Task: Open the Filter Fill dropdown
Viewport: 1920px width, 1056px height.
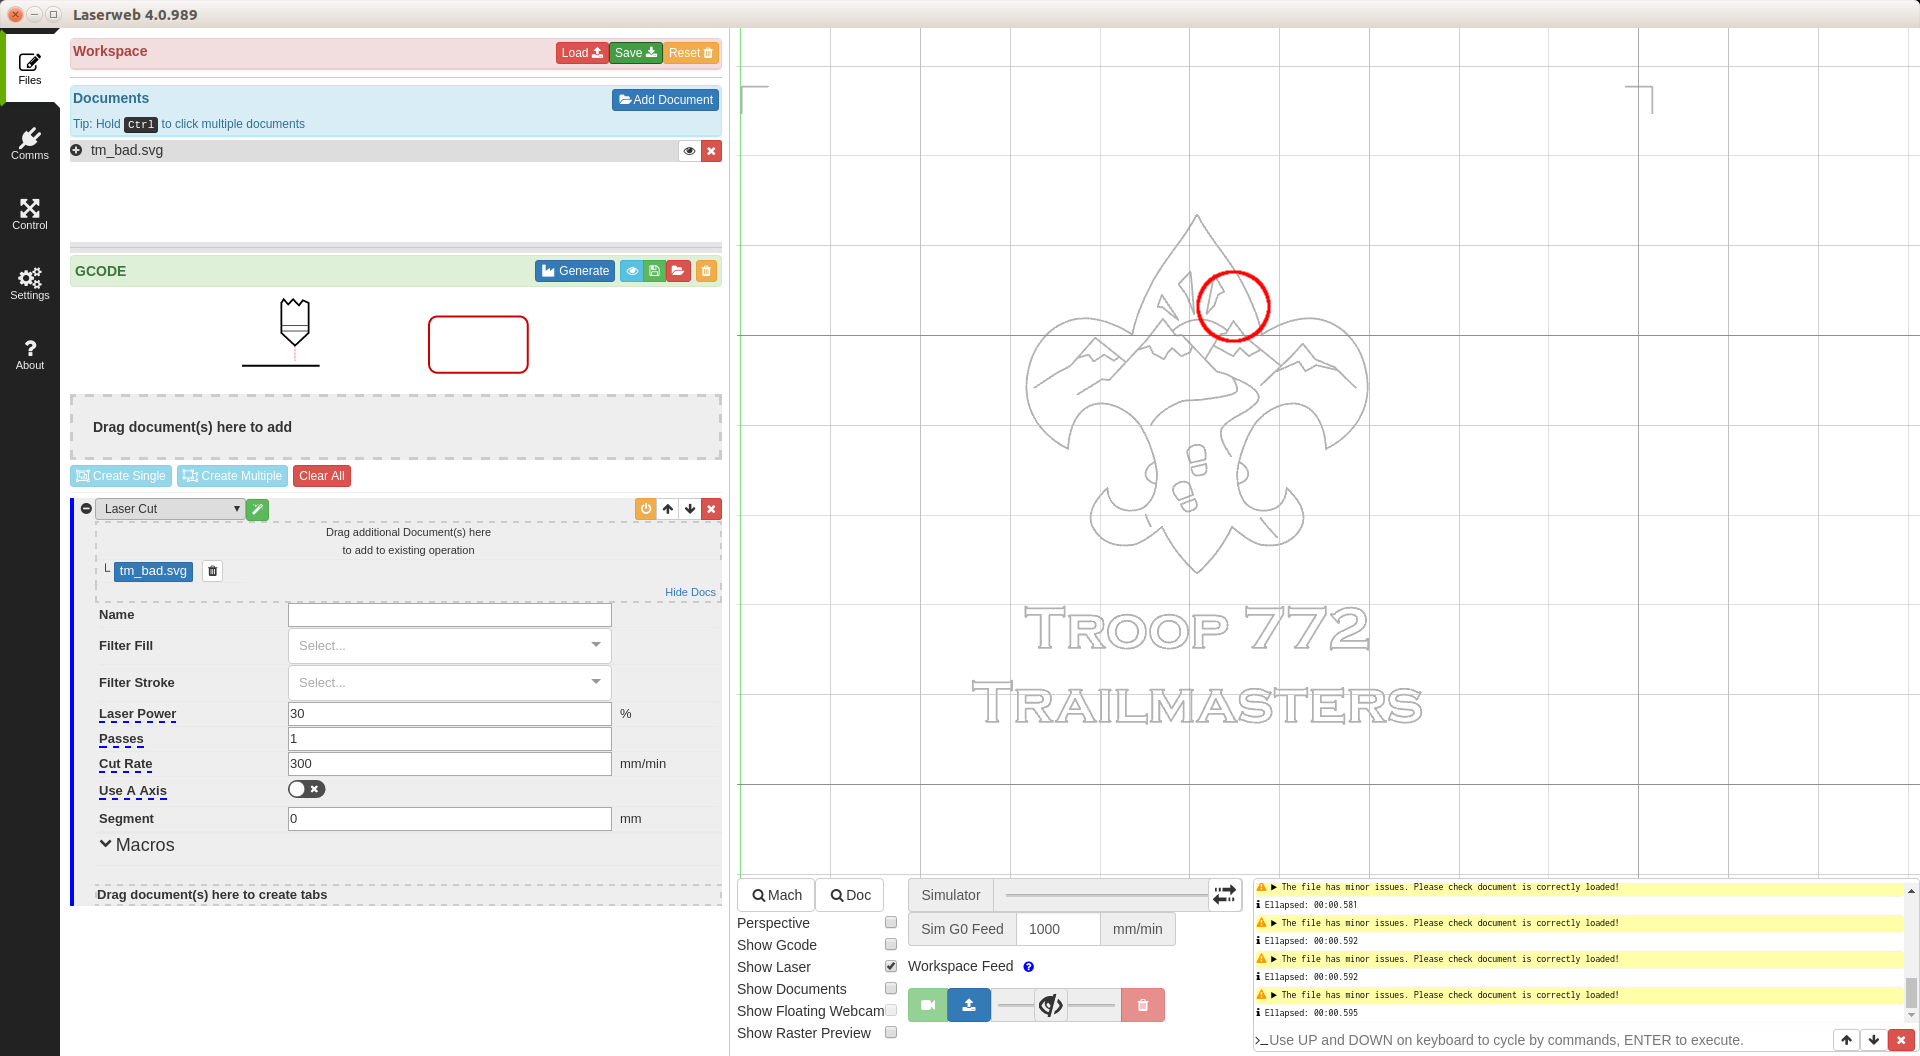Action: [x=449, y=646]
